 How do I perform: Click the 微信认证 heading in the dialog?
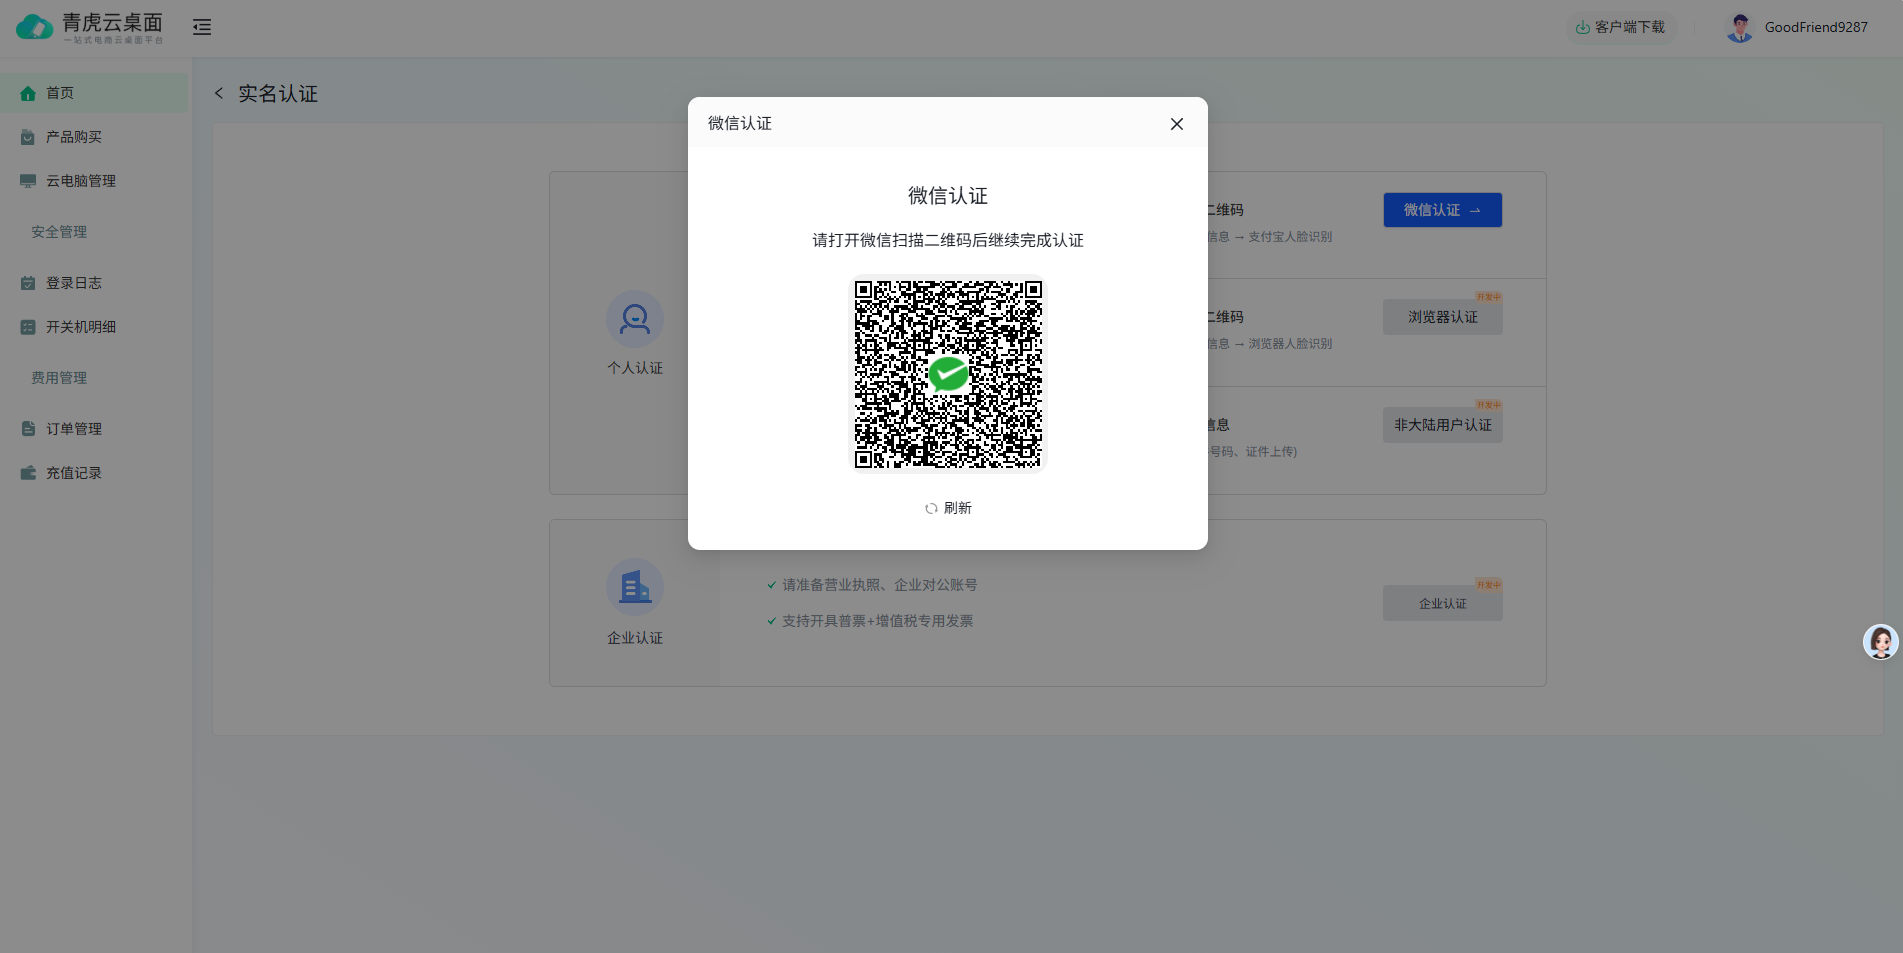tap(948, 196)
